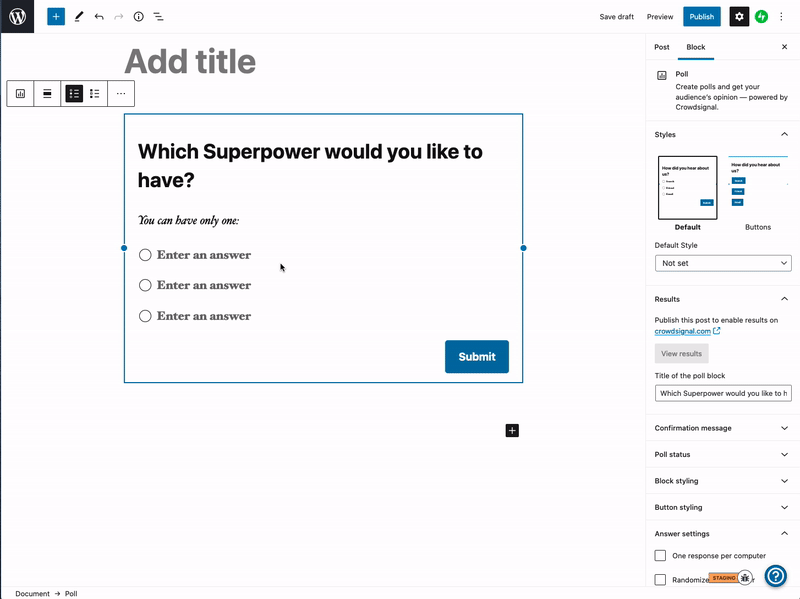This screenshot has height=599, width=800.
Task: Select the first answer radio button
Action: [145, 255]
